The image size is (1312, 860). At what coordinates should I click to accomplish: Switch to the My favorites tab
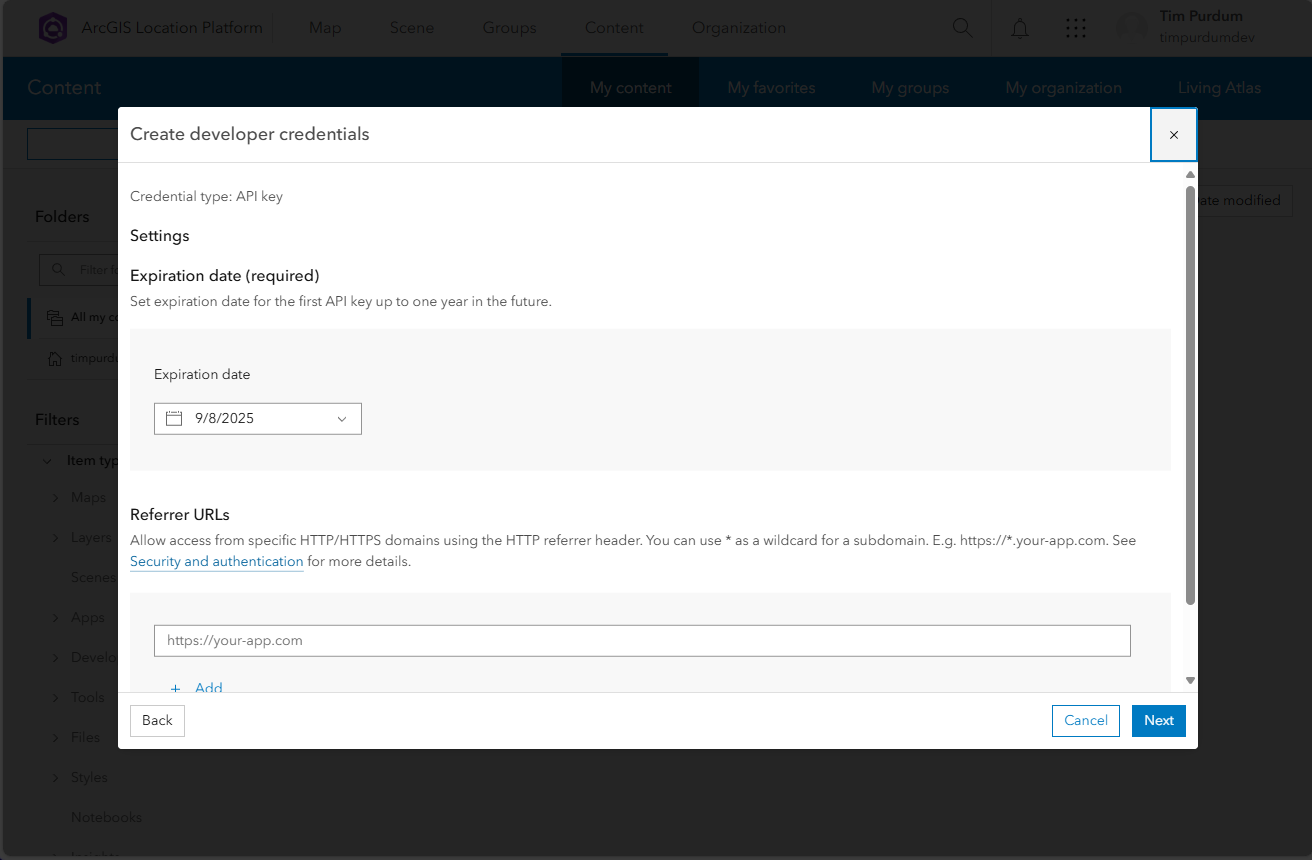tap(771, 88)
